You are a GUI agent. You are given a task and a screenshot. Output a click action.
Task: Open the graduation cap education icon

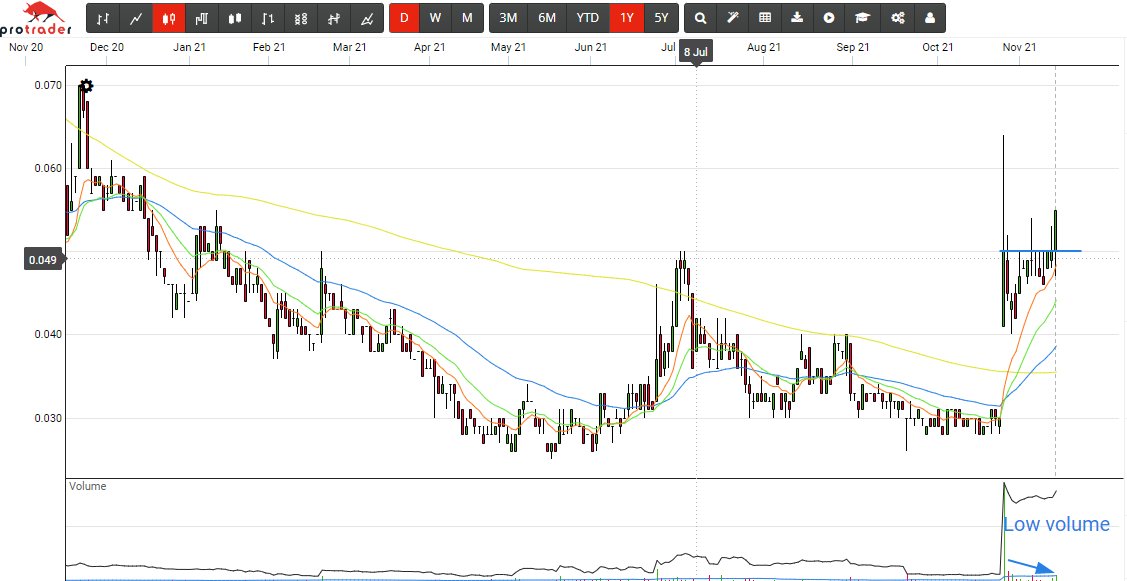862,18
